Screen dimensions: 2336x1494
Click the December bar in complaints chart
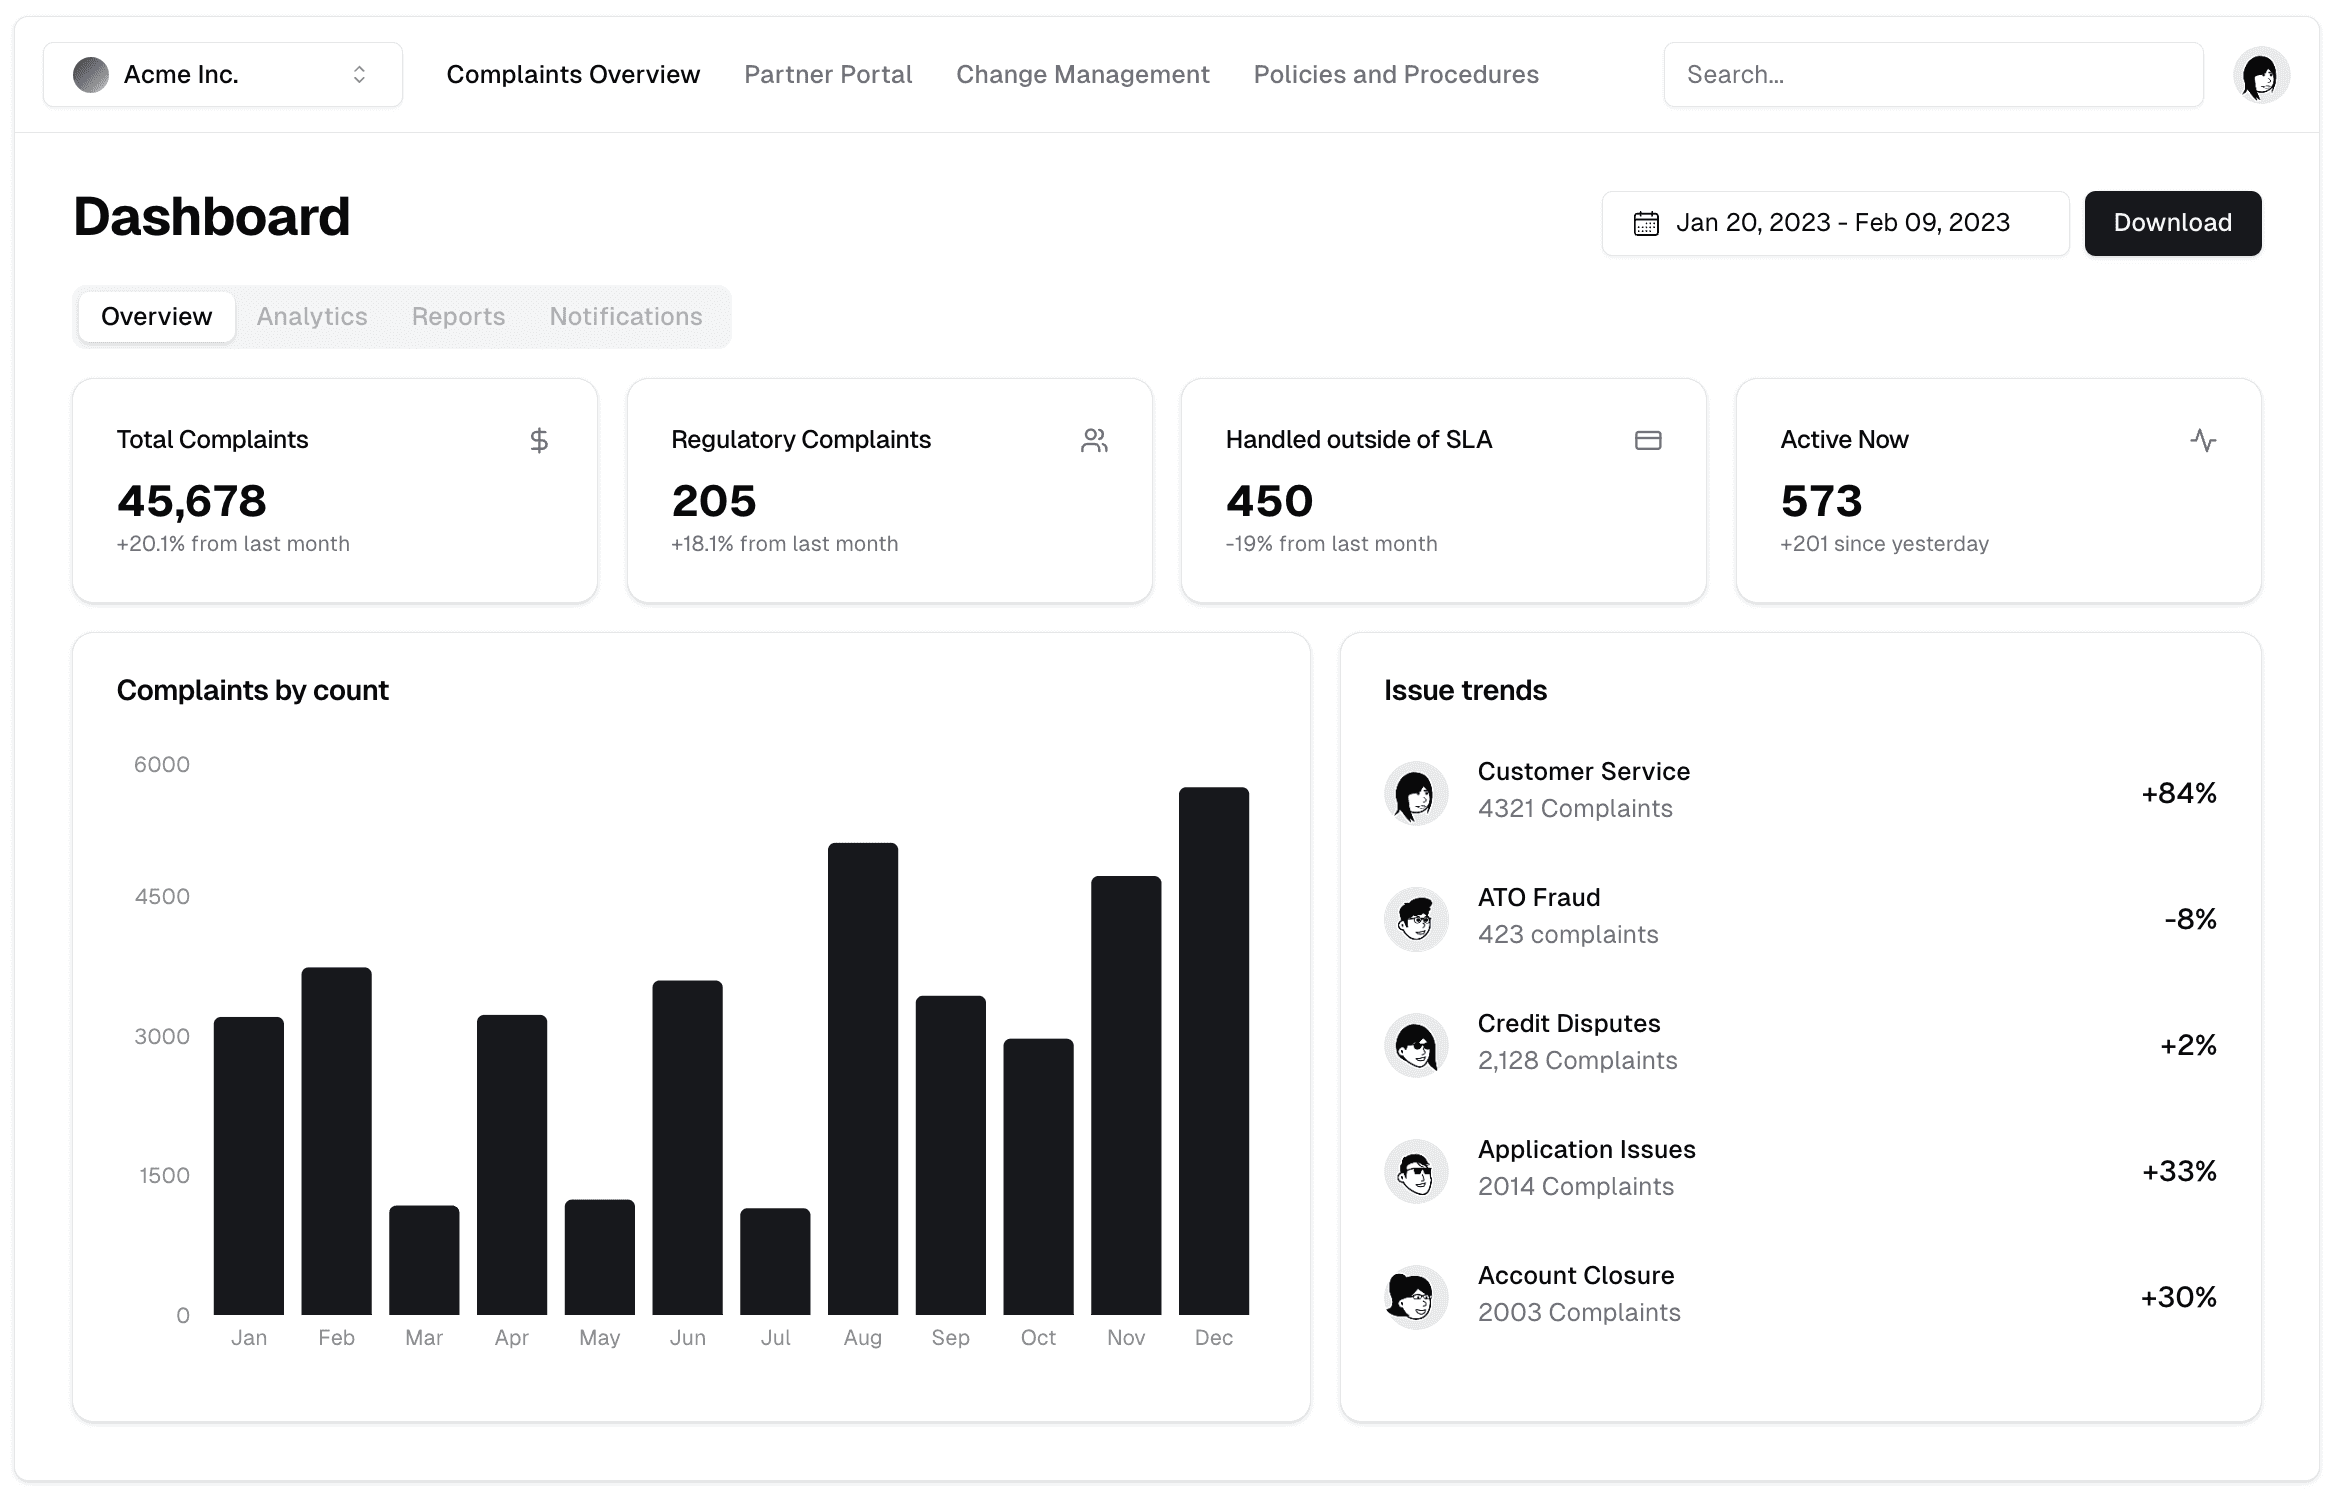[1213, 1050]
